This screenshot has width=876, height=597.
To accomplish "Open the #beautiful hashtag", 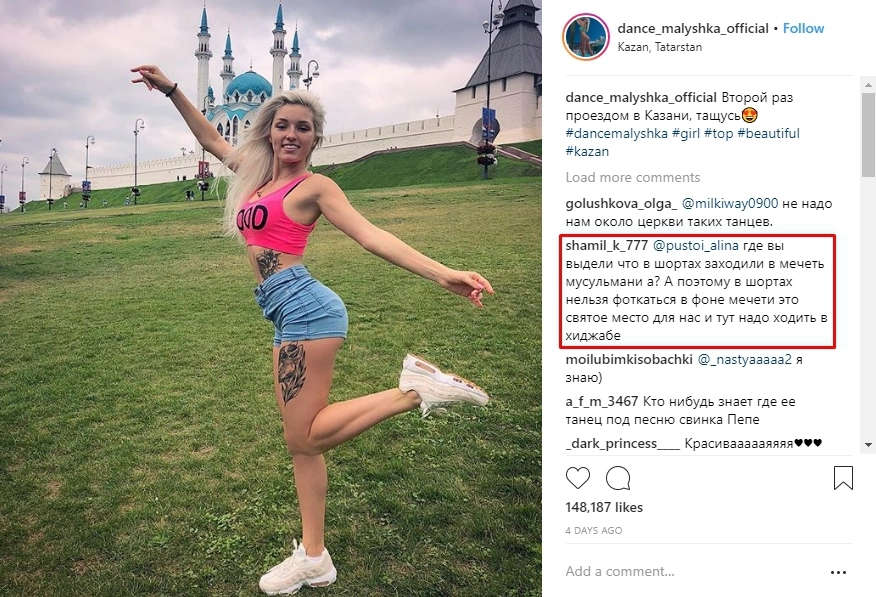I will 768,133.
